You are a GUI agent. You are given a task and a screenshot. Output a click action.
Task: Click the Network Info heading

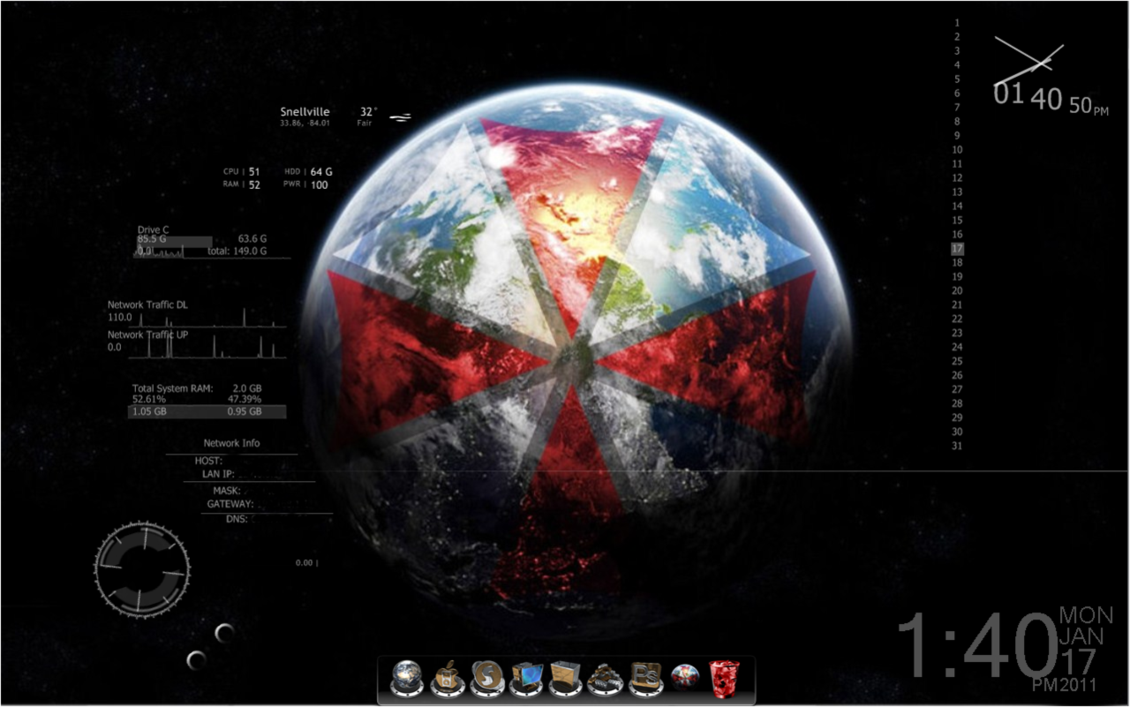pyautogui.click(x=231, y=443)
